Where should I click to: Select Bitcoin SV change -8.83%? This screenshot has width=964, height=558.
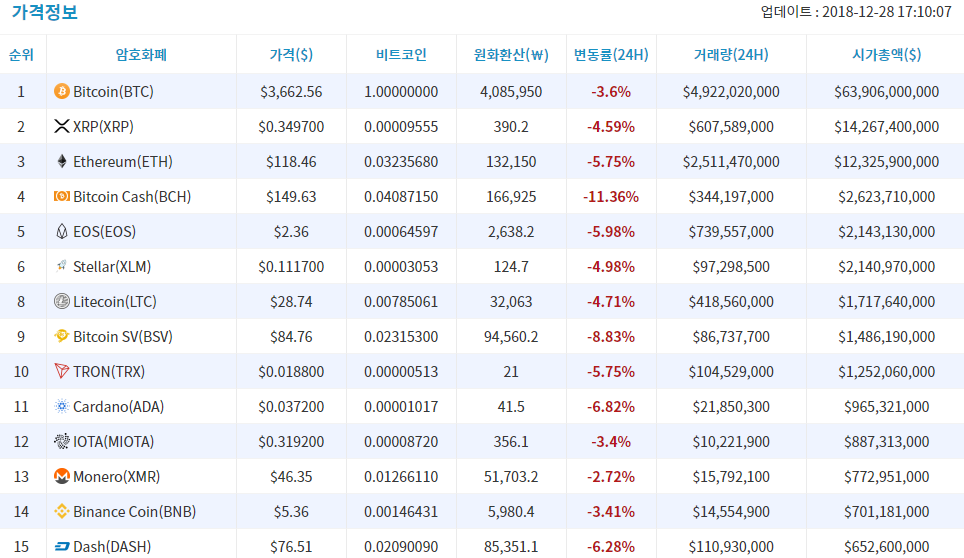tap(611, 337)
